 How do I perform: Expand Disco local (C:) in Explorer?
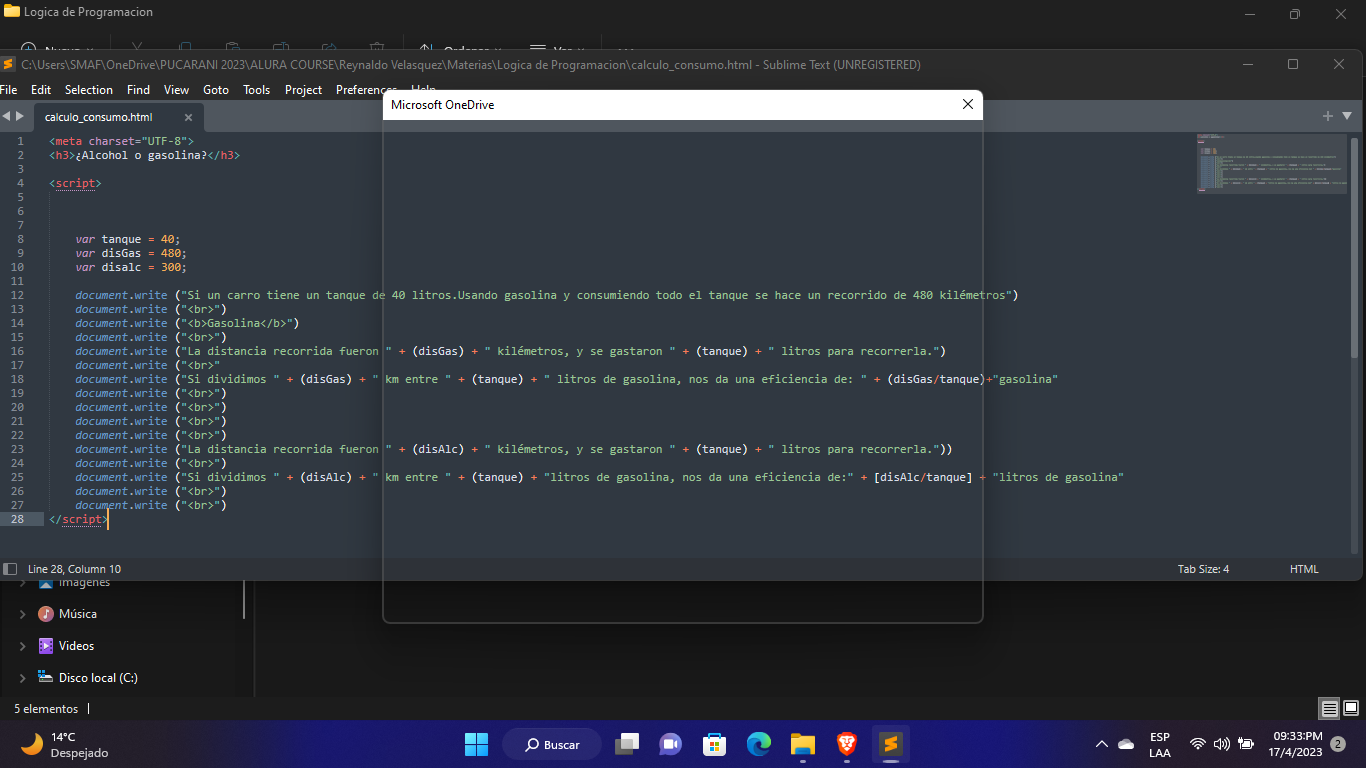click(23, 678)
